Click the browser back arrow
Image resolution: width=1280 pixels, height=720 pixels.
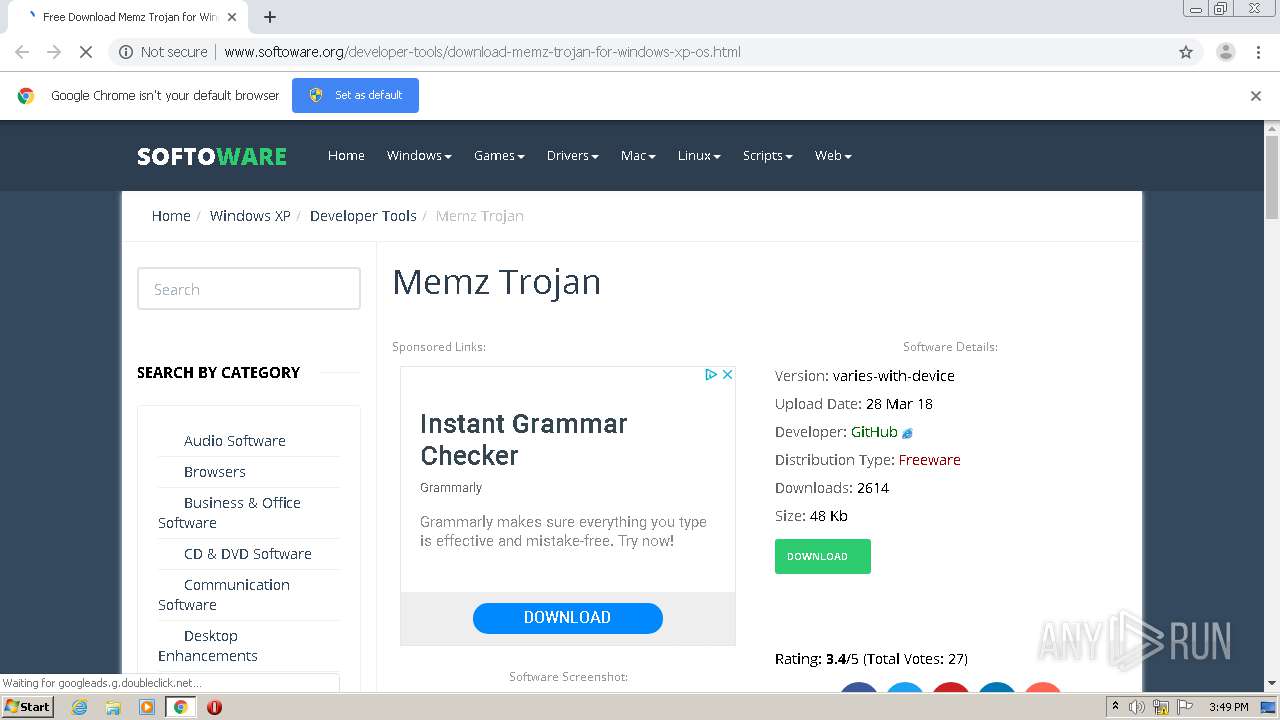[x=22, y=52]
